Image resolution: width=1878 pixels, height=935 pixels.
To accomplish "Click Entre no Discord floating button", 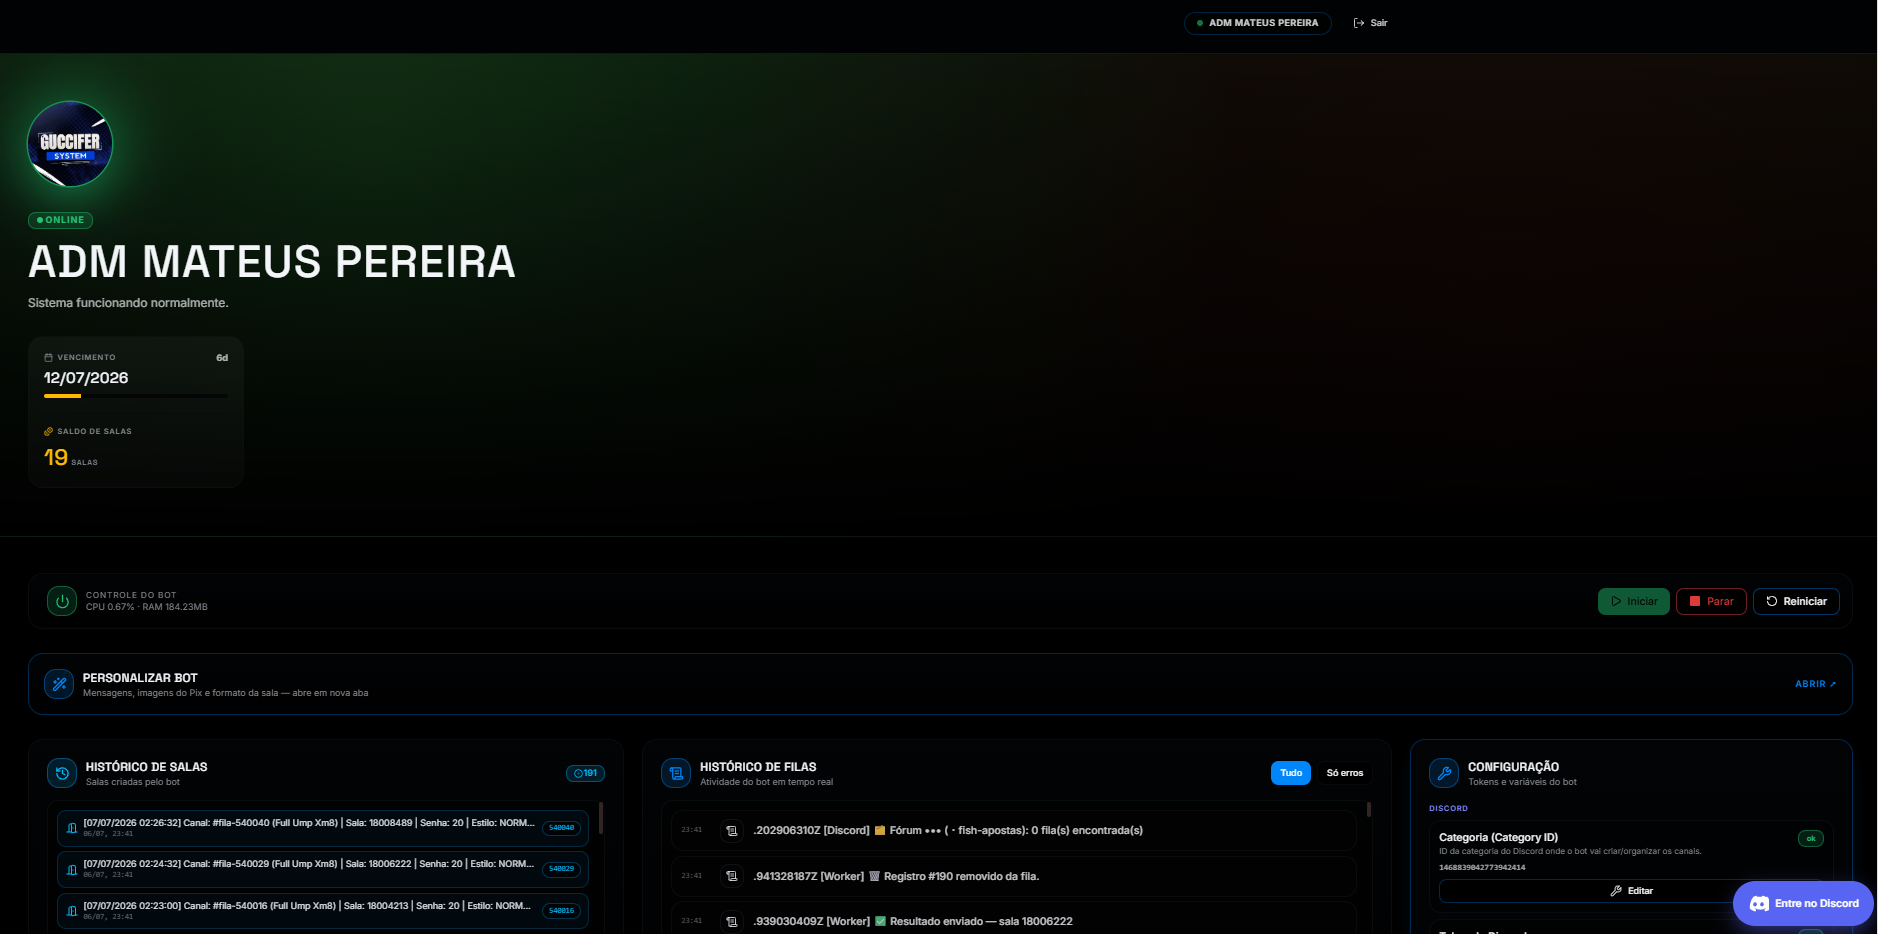I will point(1803,903).
